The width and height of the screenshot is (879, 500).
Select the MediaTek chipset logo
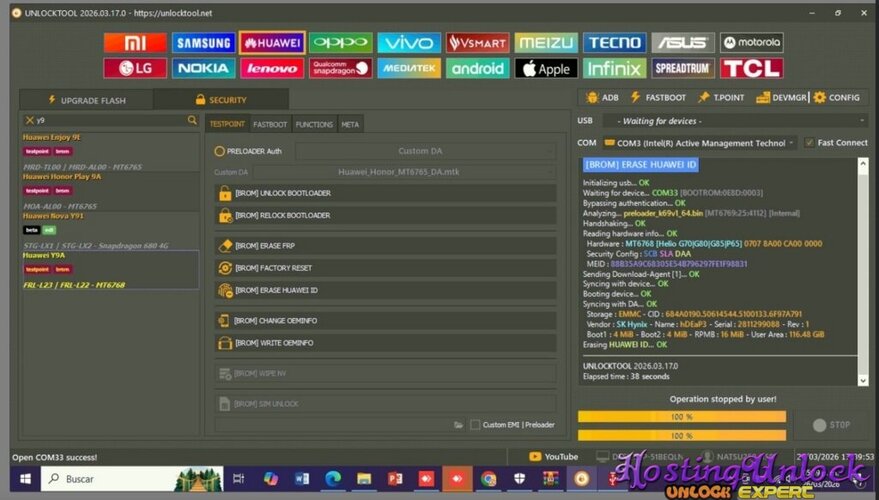409,69
